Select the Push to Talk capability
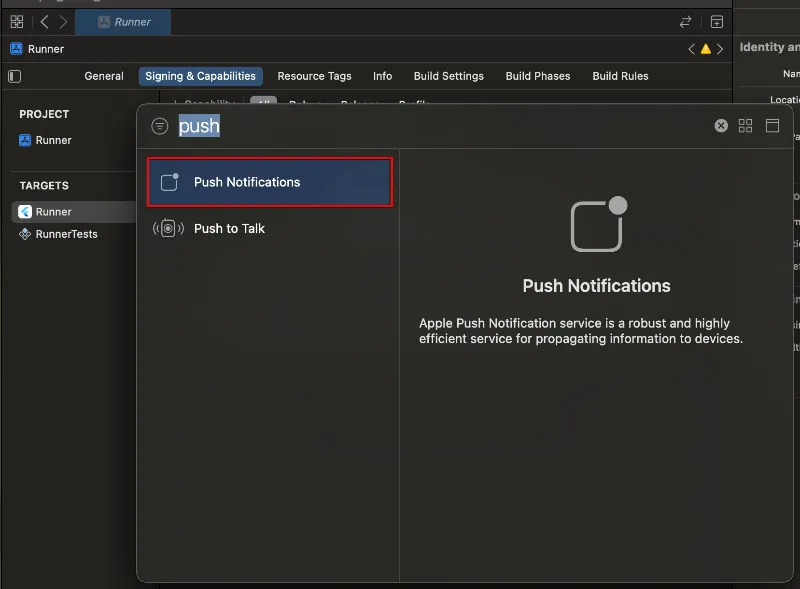Screen dimensions: 800x589 pos(270,228)
